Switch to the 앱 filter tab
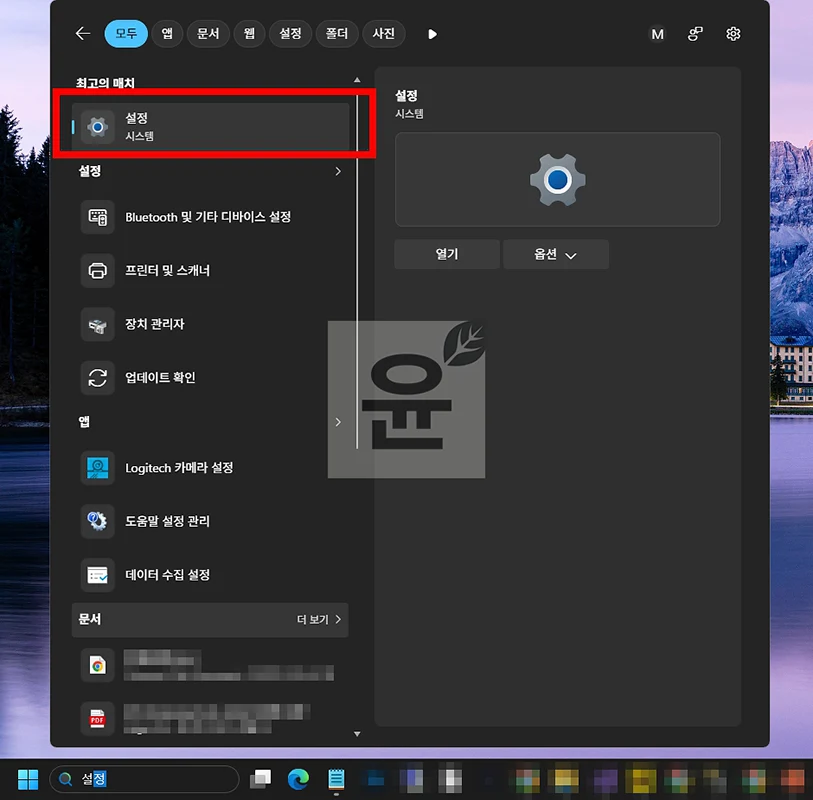Viewport: 813px width, 800px height. coord(167,34)
